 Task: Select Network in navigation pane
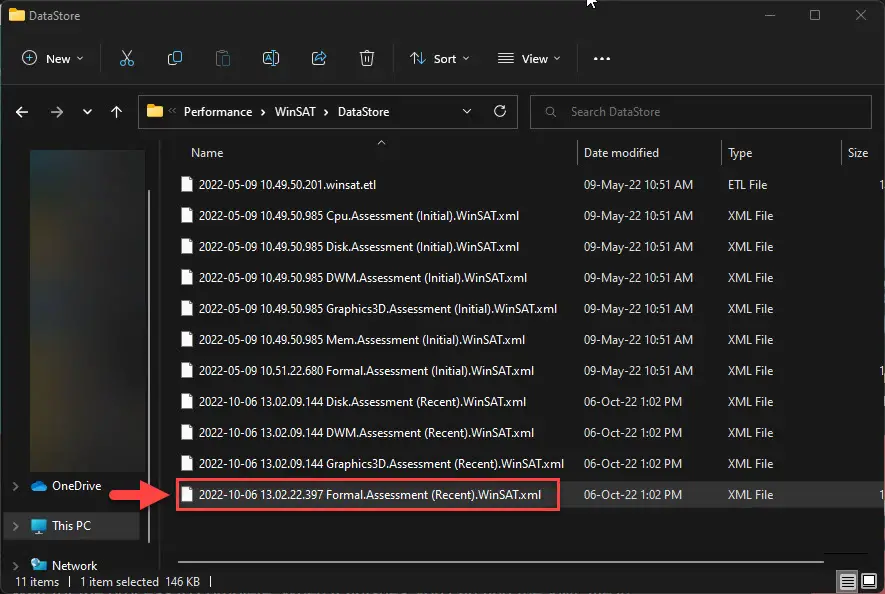(75, 565)
